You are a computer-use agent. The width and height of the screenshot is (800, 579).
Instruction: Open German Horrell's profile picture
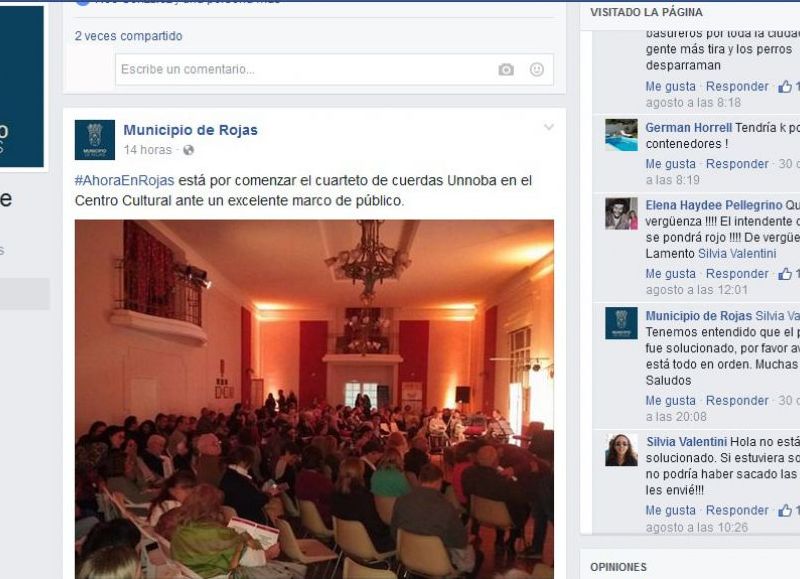[x=621, y=135]
